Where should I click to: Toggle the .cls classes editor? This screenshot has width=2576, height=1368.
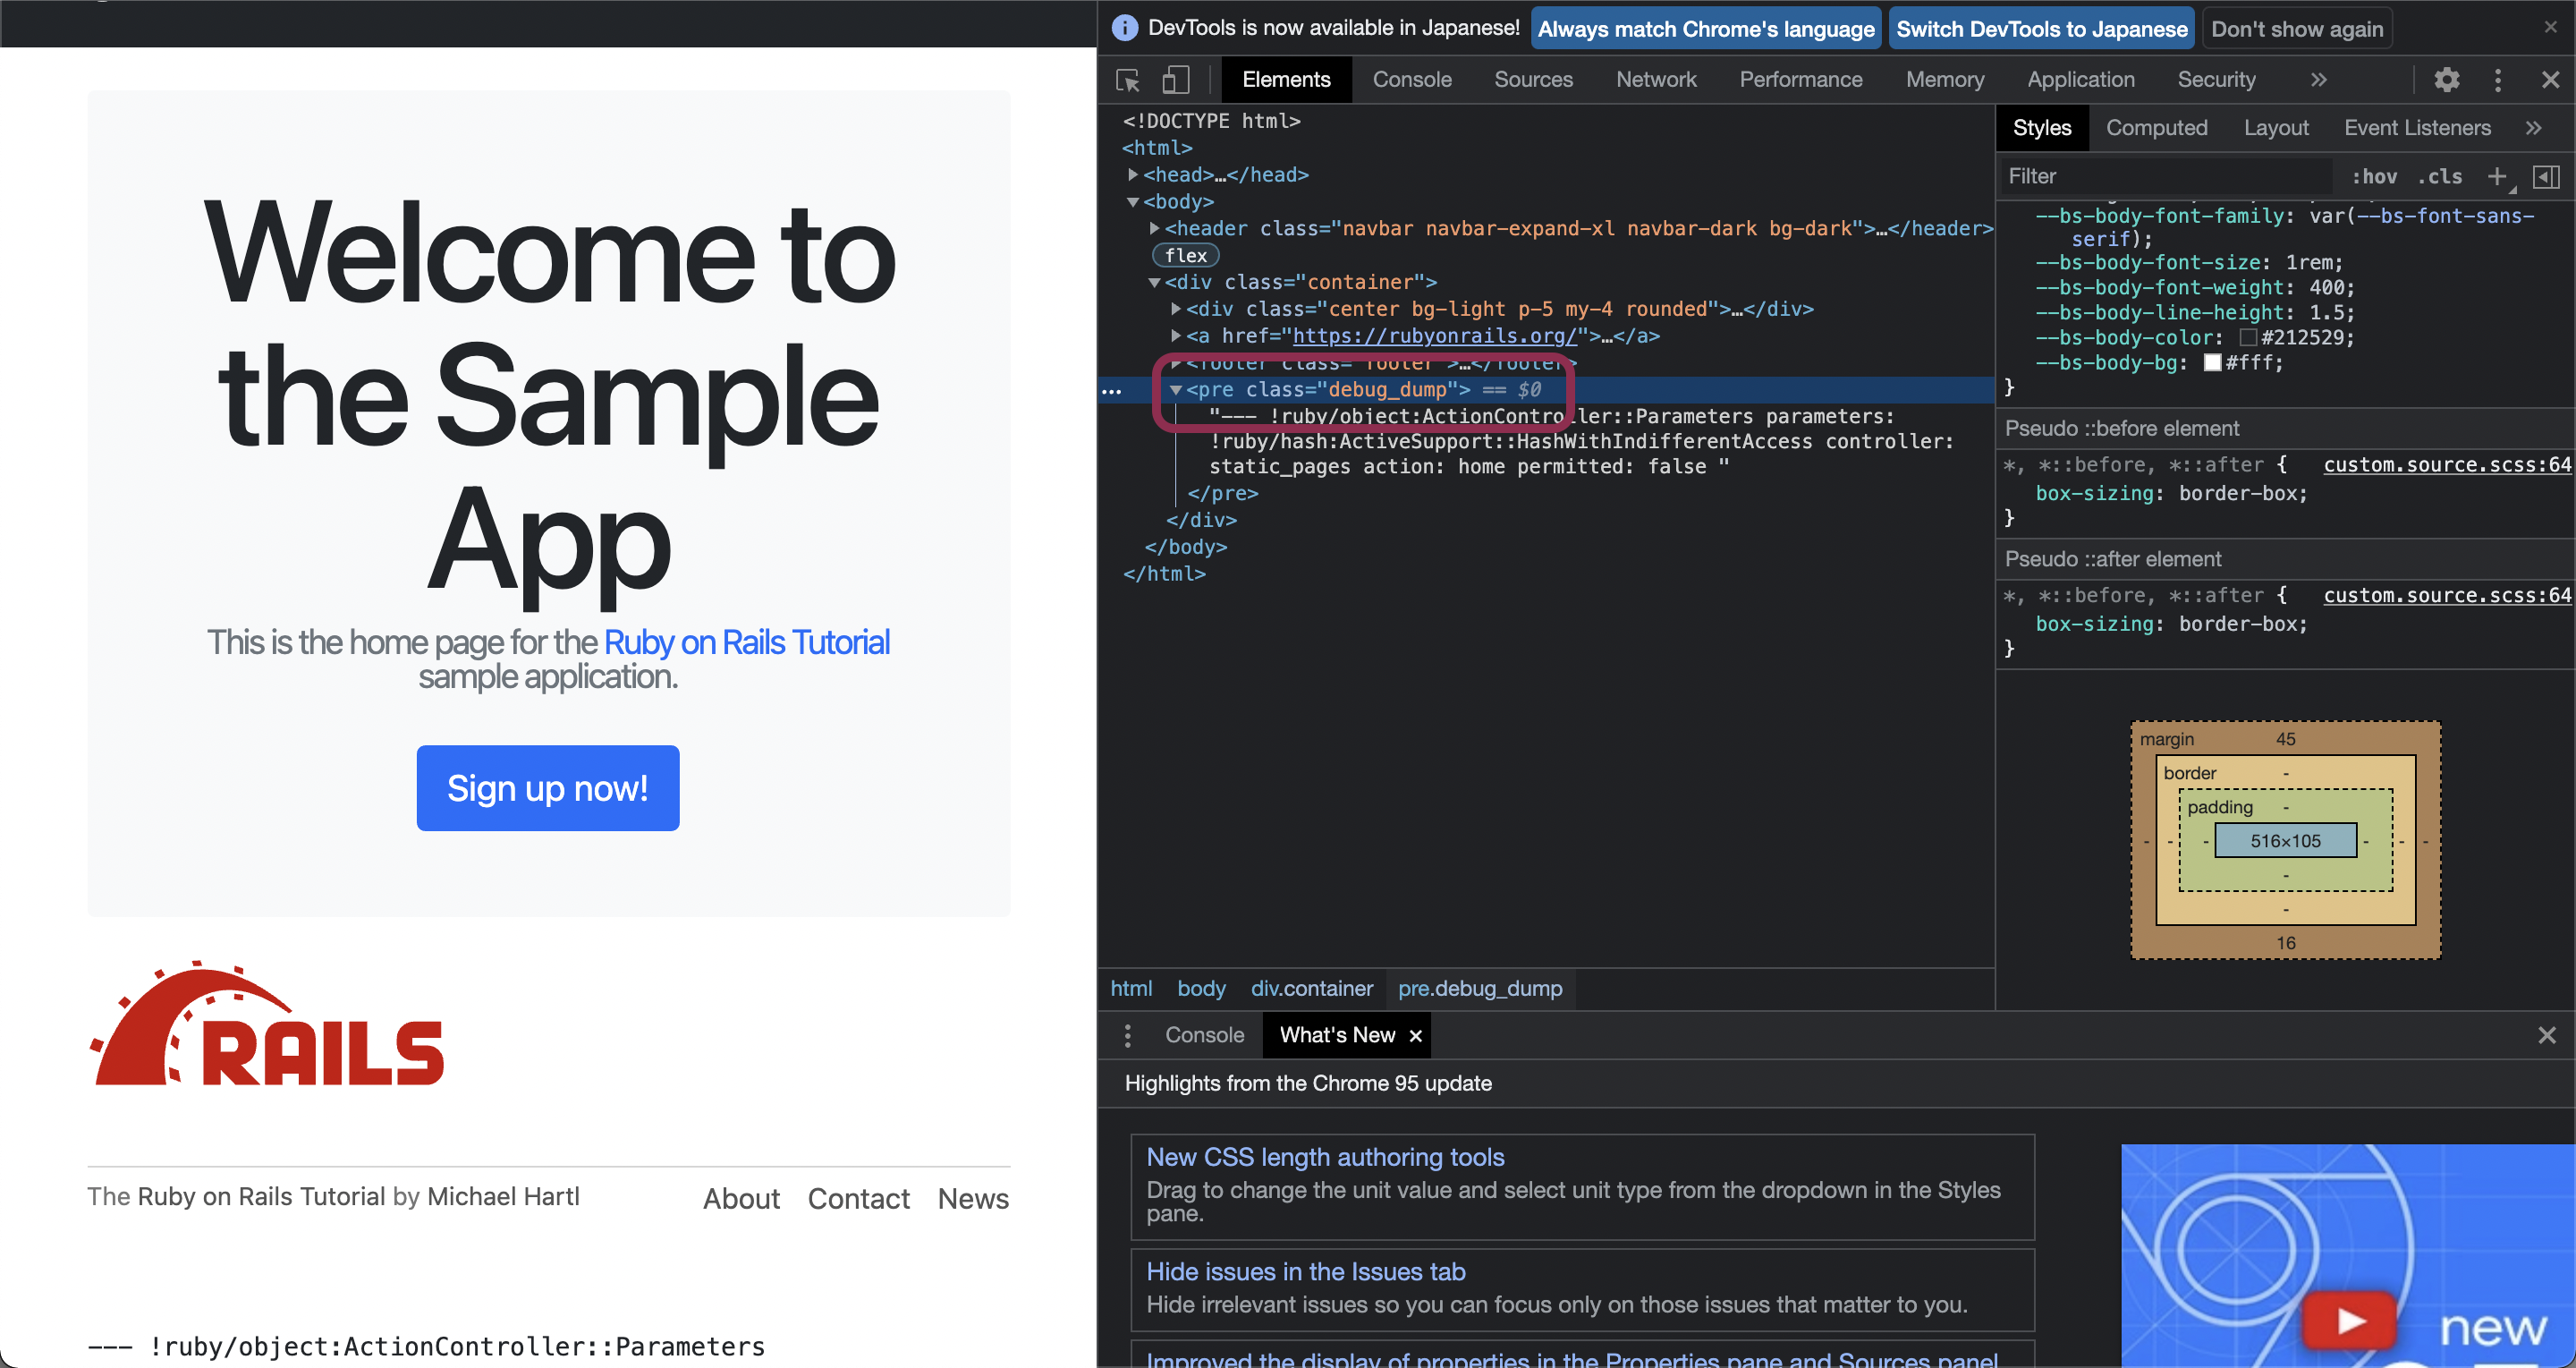click(2440, 176)
